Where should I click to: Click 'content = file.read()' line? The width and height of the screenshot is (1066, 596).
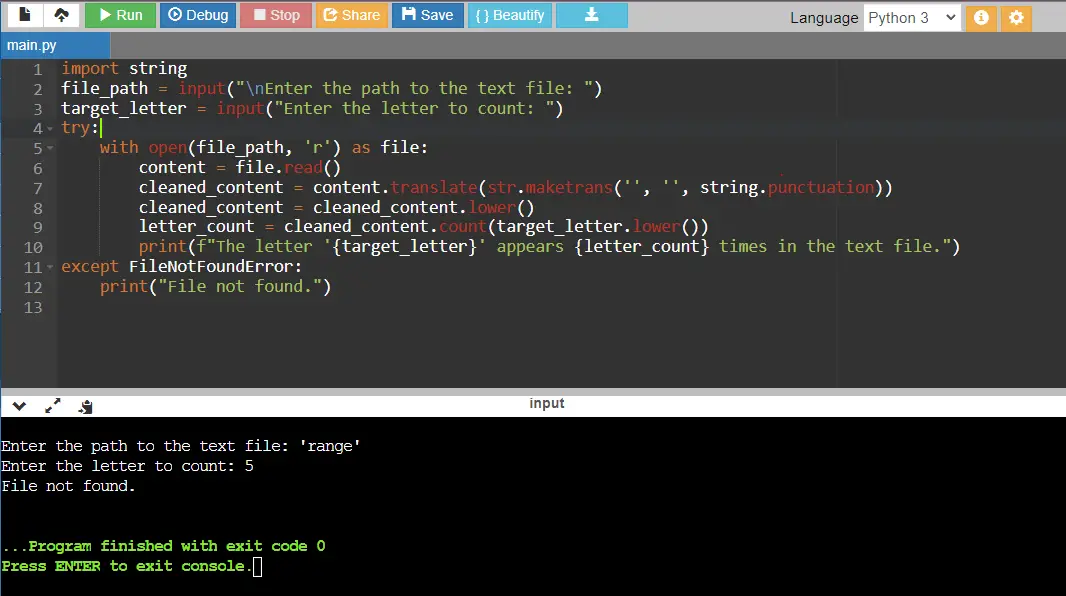(x=239, y=168)
